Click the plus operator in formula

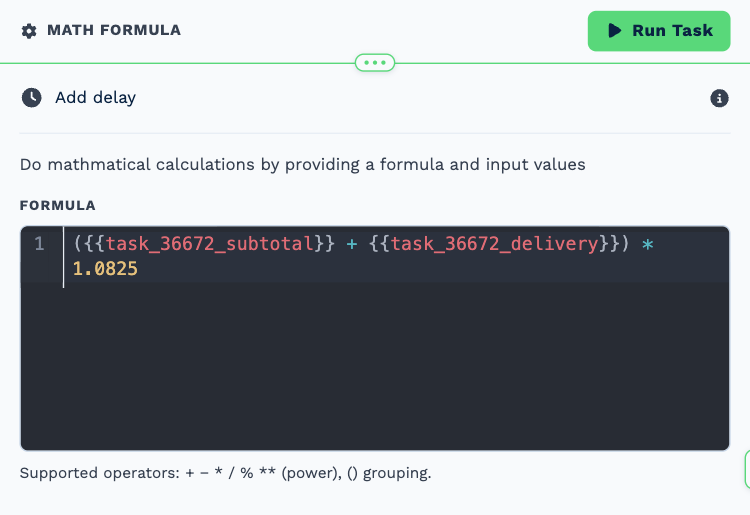pyautogui.click(x=352, y=244)
